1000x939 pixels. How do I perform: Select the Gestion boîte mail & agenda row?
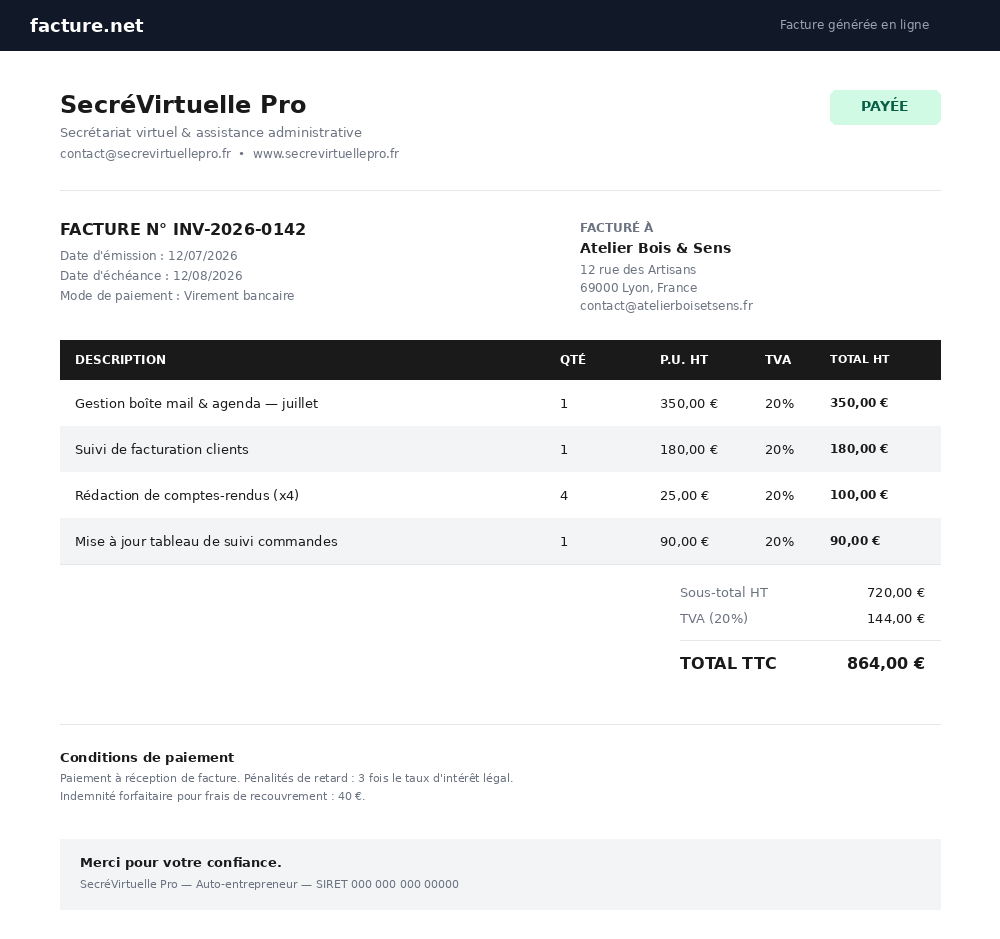pos(500,403)
